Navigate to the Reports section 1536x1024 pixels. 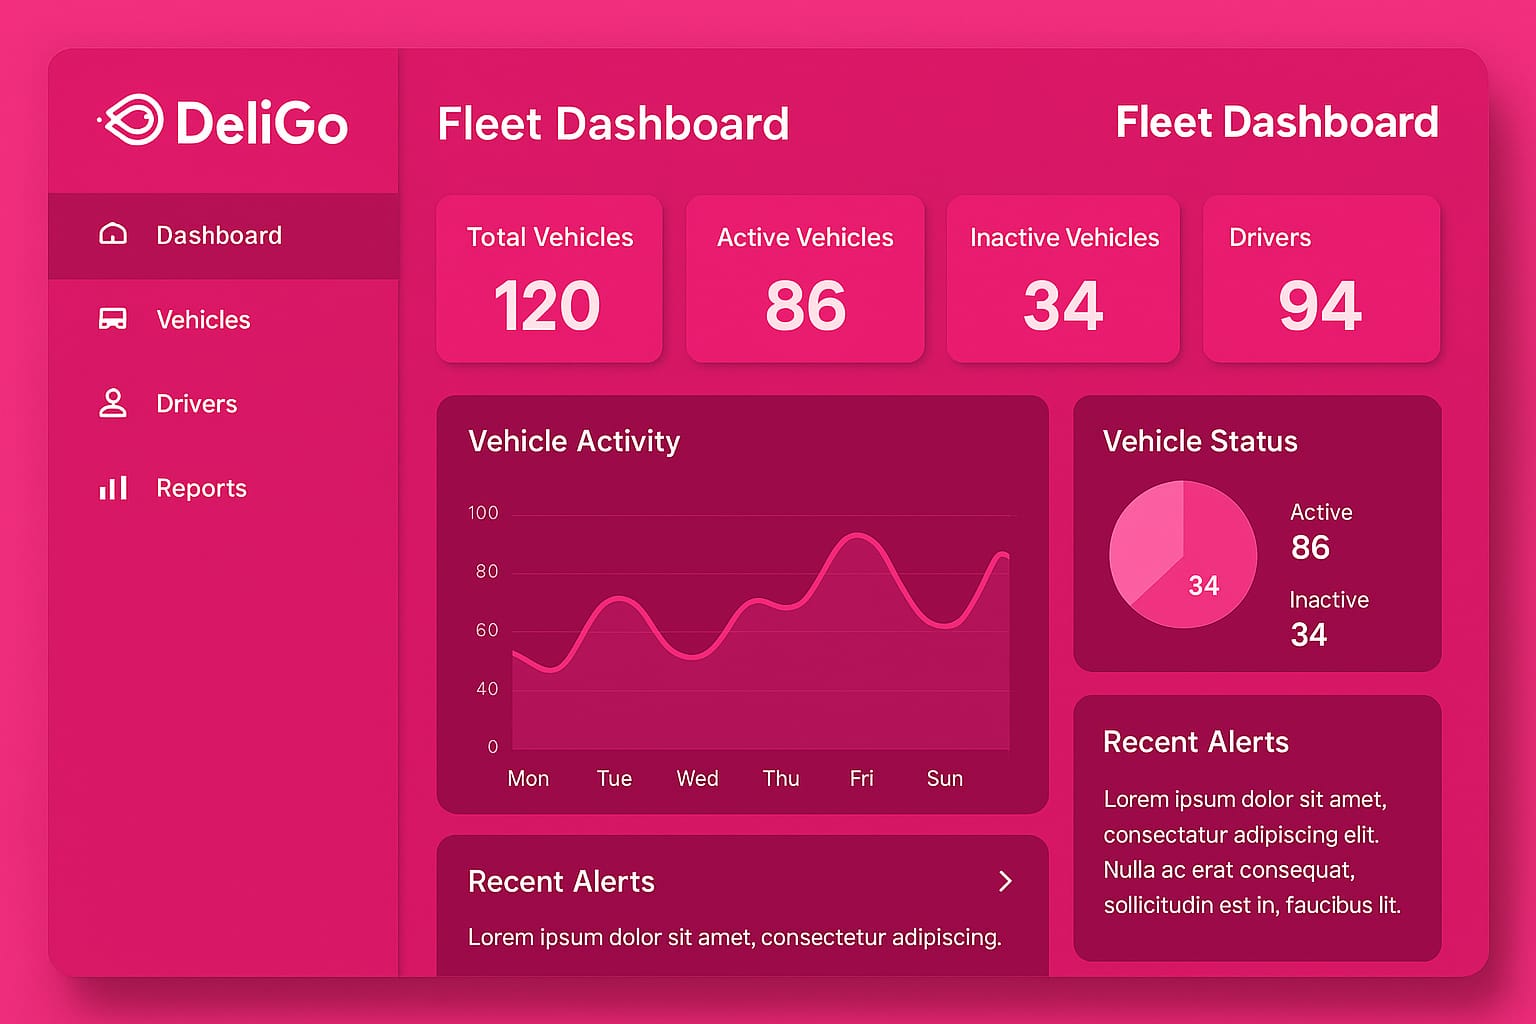[x=201, y=487]
